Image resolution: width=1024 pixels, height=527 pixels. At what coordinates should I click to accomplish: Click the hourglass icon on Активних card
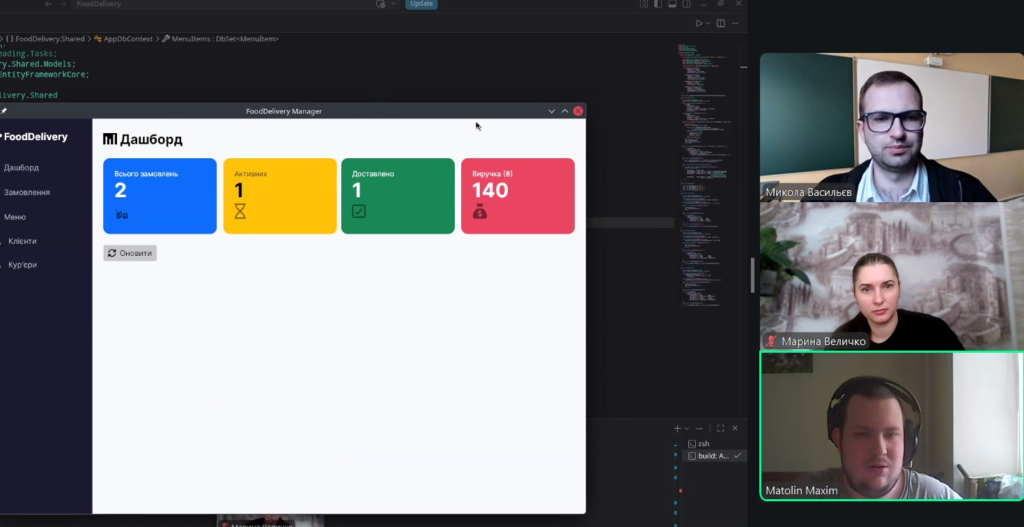[x=239, y=211]
